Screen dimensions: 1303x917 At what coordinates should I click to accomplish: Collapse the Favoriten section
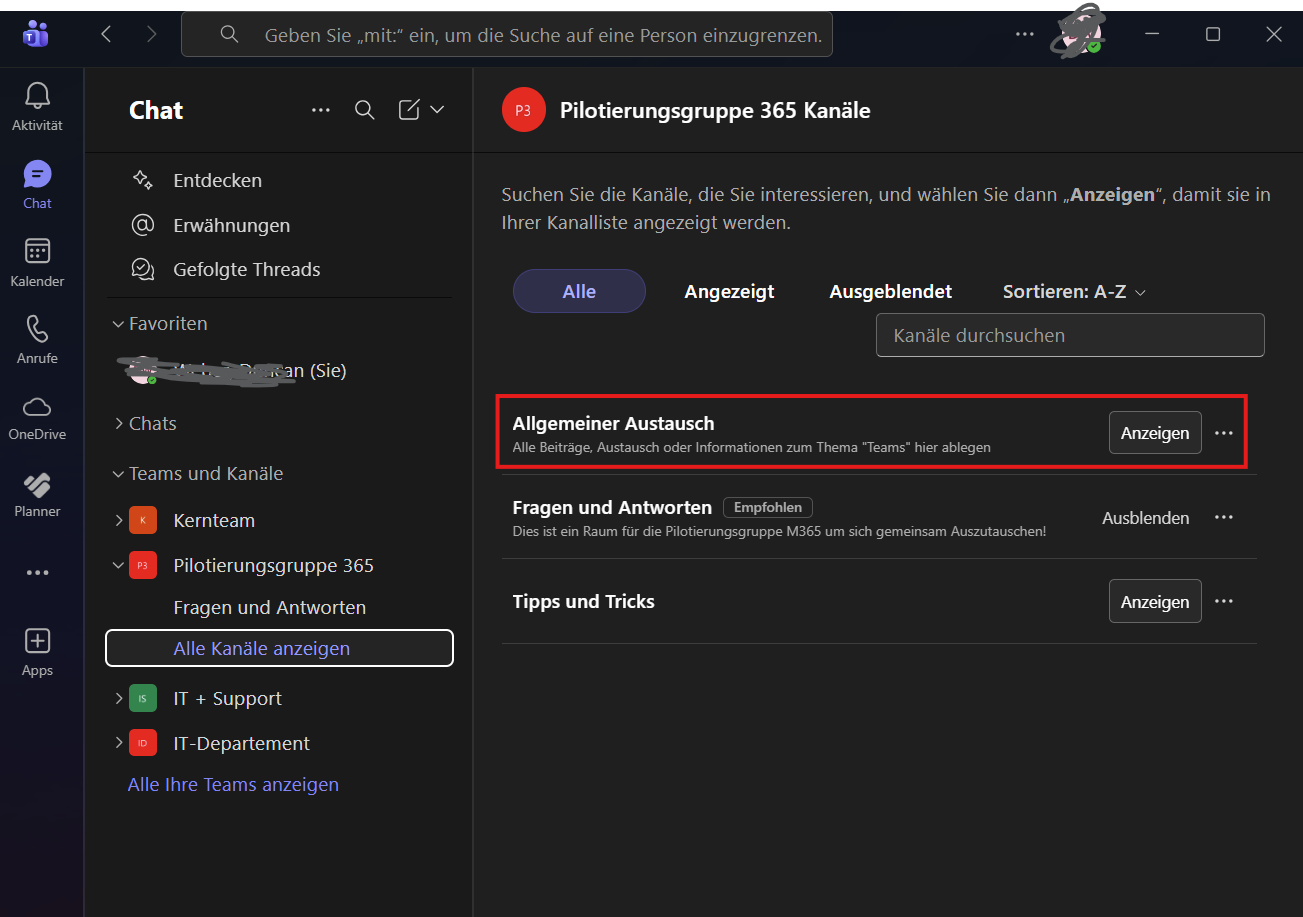click(x=119, y=324)
